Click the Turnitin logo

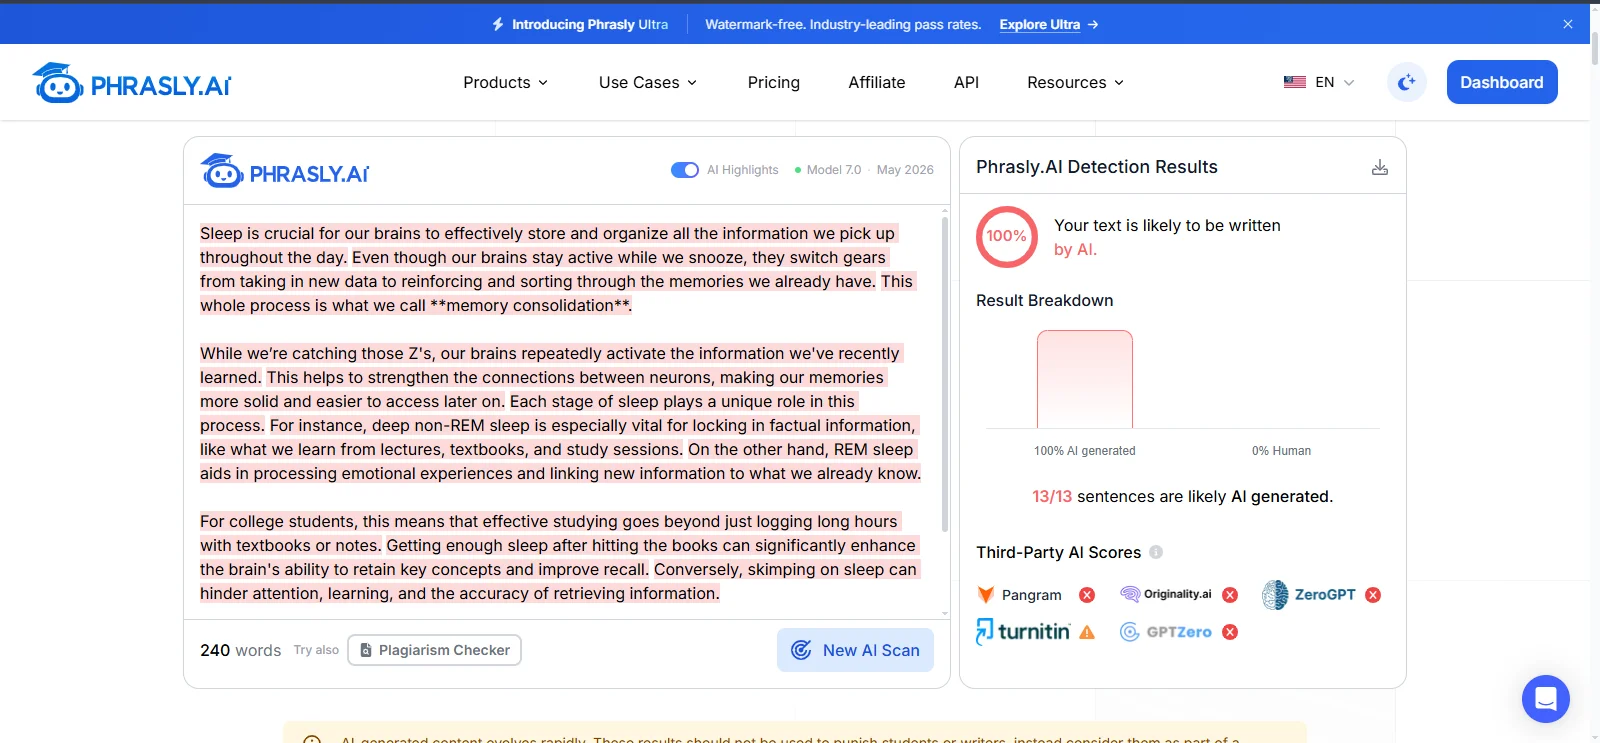pyautogui.click(x=1023, y=631)
